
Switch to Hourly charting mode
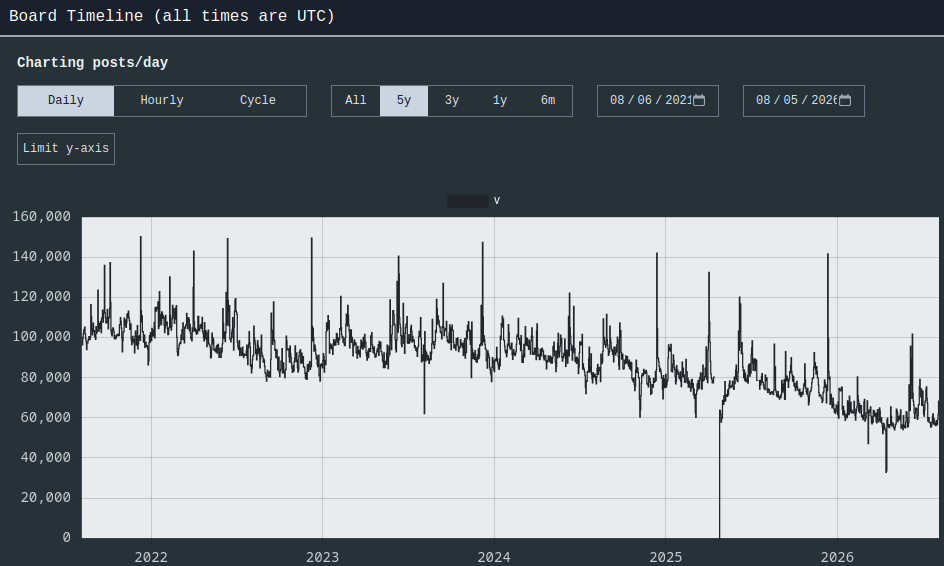(162, 101)
